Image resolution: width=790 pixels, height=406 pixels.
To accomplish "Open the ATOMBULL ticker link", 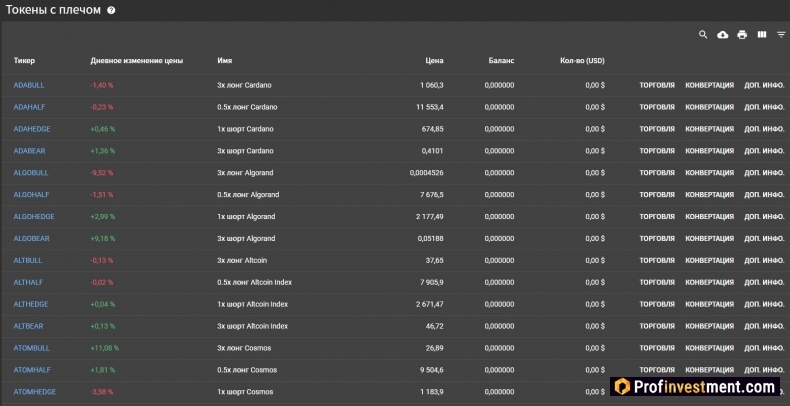I will 32,348.
